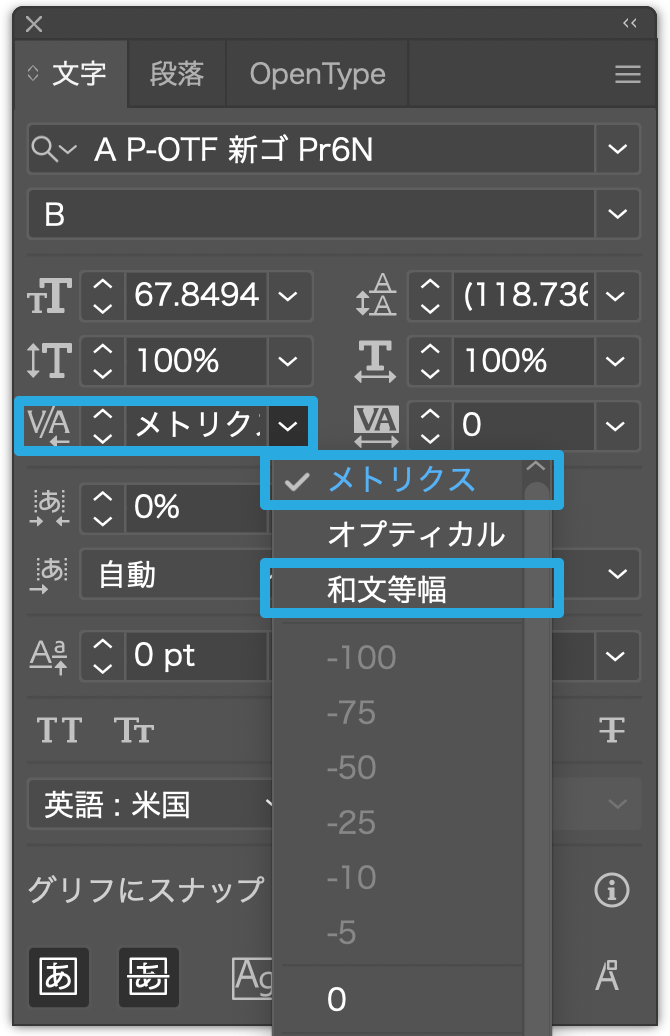
Task: Click the tsume character tightening icon
Action: [50, 507]
